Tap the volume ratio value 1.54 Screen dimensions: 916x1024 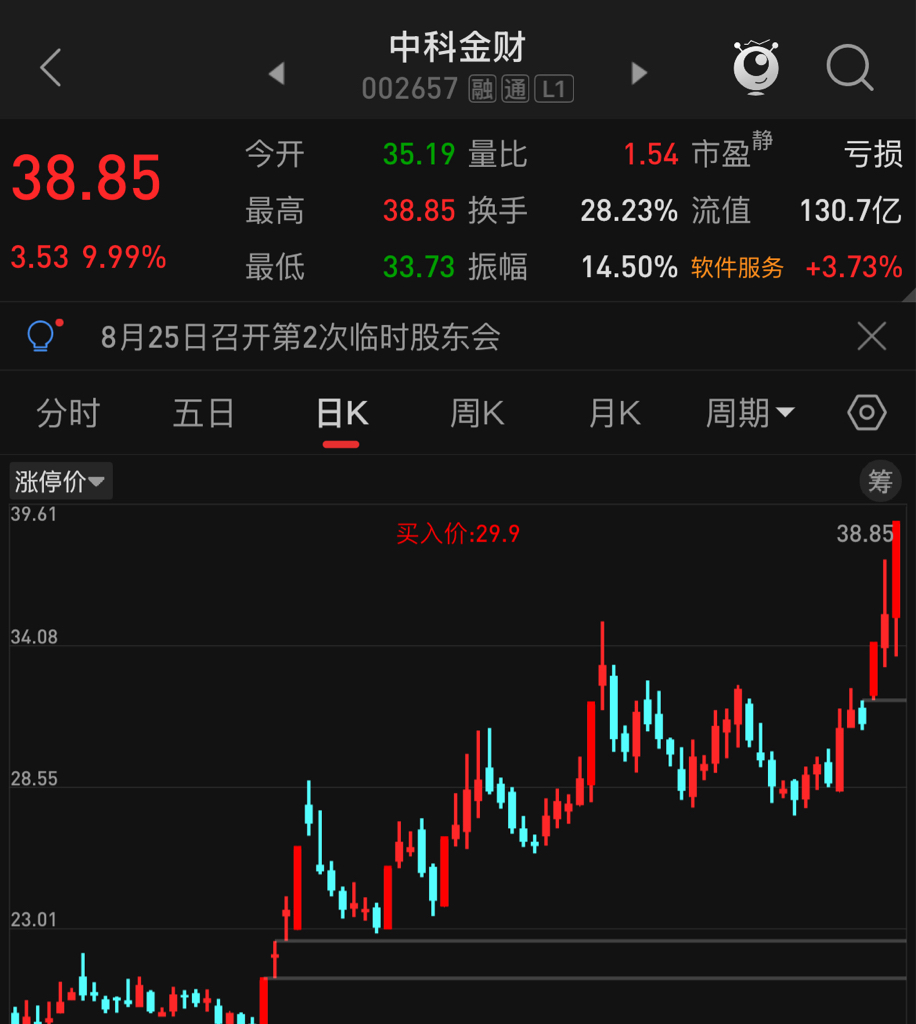click(651, 155)
